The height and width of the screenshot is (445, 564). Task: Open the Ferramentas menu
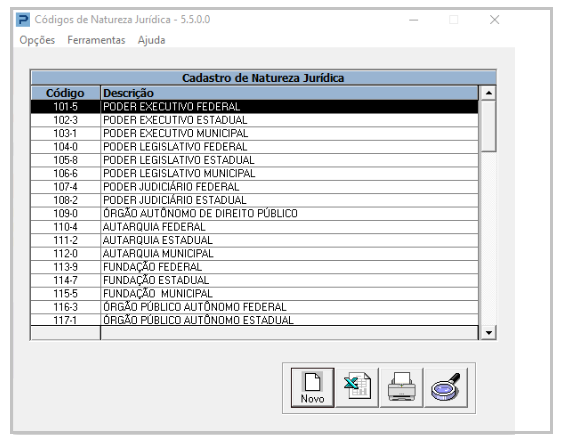click(96, 40)
